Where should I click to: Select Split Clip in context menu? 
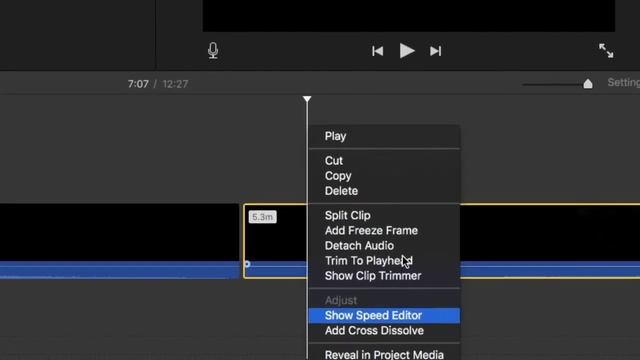[384, 216]
